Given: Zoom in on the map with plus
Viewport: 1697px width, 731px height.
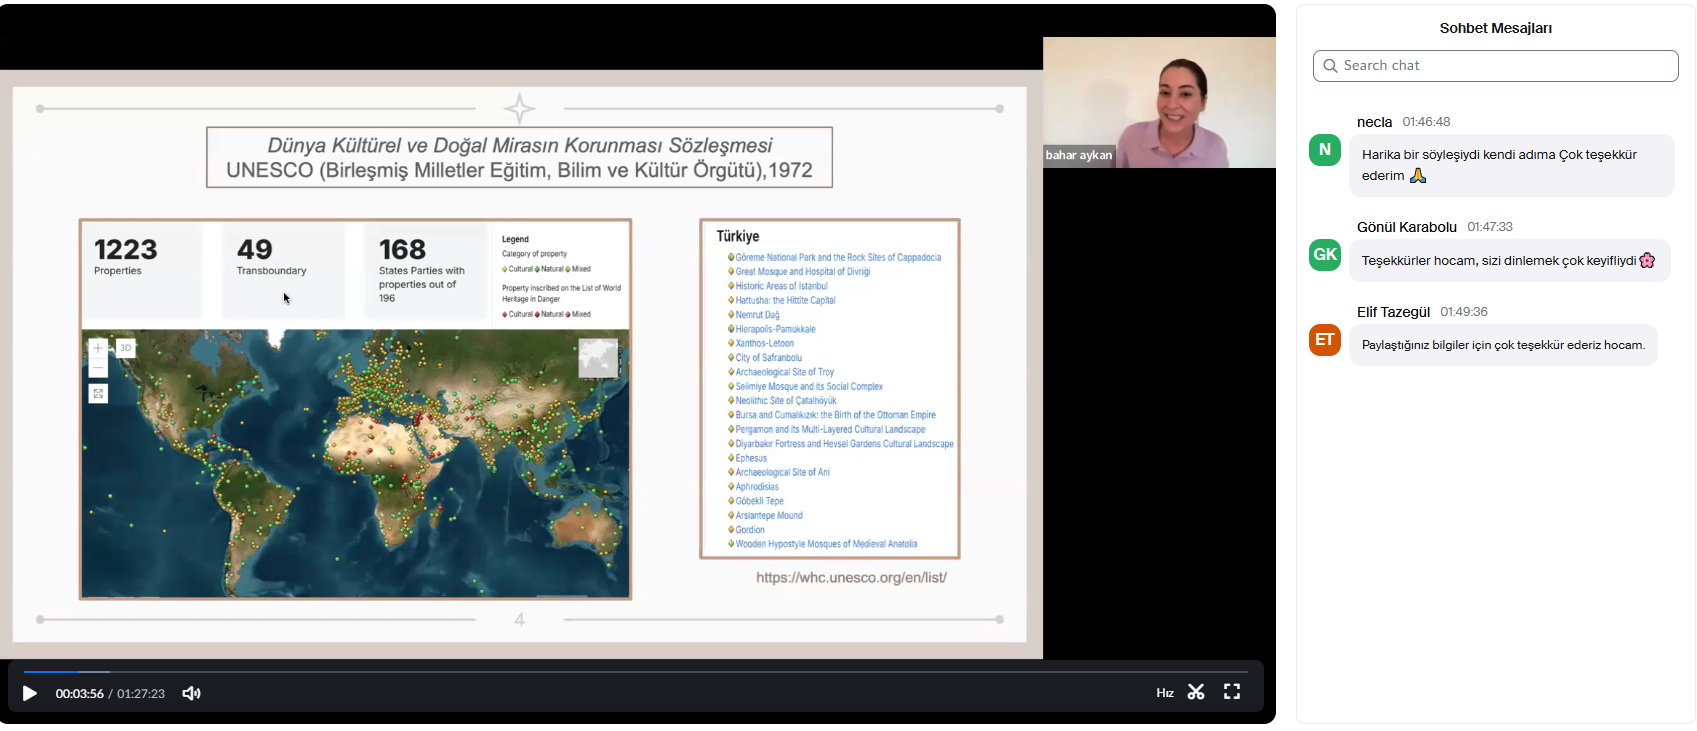Looking at the screenshot, I should (98, 348).
